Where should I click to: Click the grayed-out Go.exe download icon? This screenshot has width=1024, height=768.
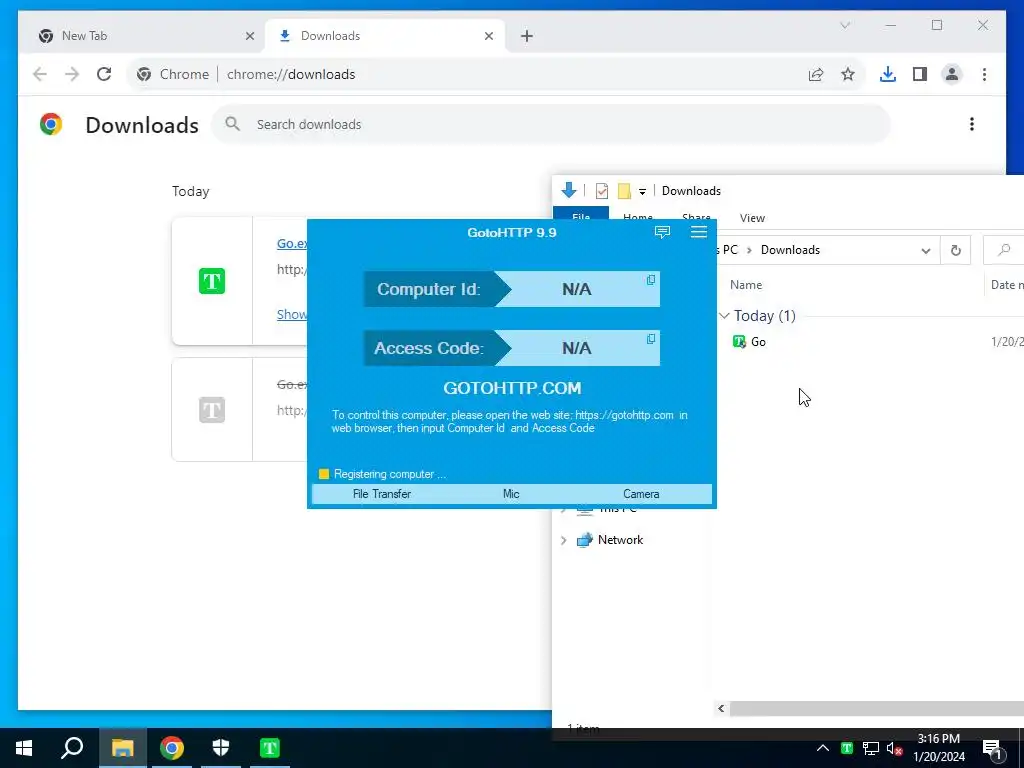[212, 410]
